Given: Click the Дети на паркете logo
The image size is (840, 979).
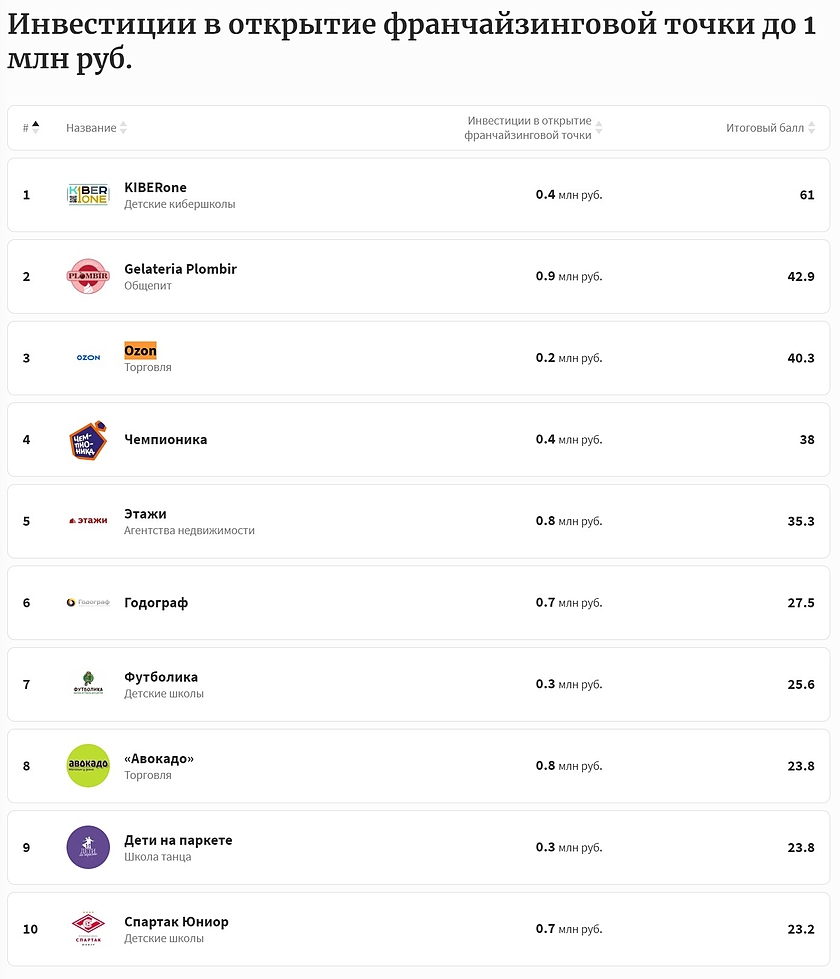Looking at the screenshot, I should tap(88, 848).
